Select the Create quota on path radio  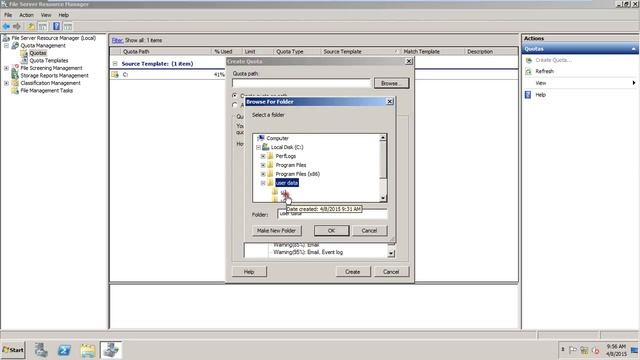click(235, 95)
